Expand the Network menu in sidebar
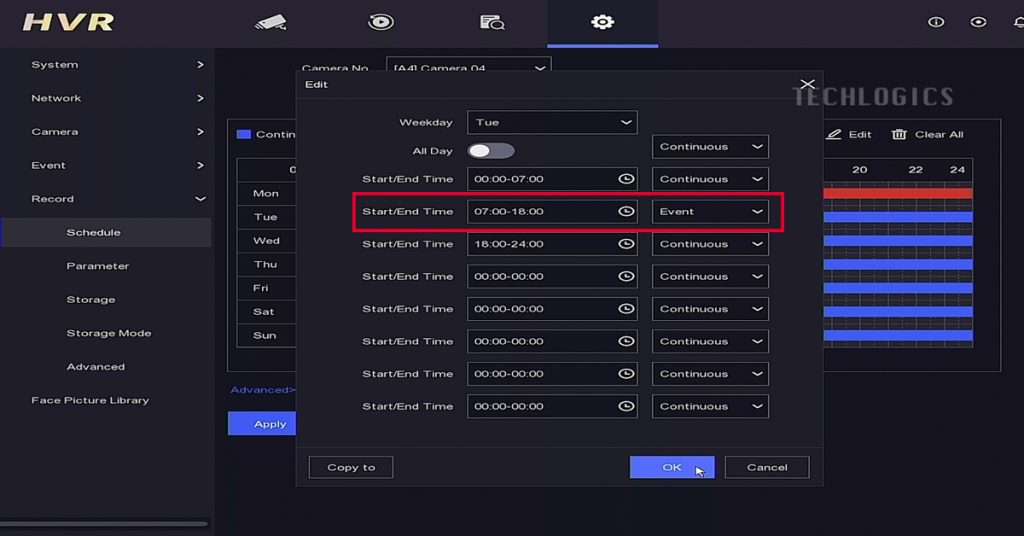Screen dimensions: 1024x536 point(105,98)
